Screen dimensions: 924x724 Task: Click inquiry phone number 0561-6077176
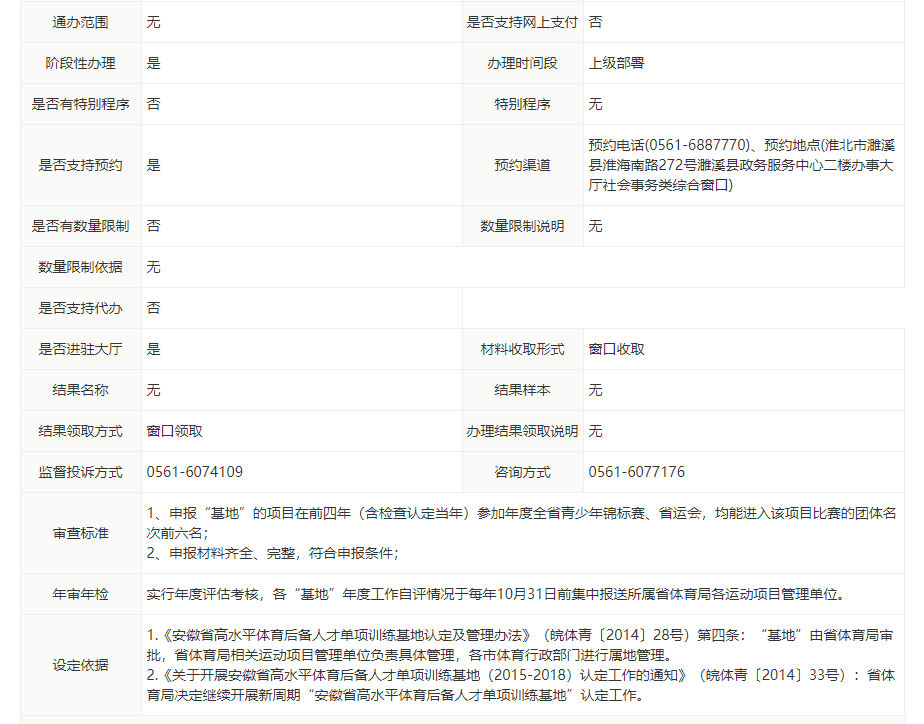tap(637, 472)
